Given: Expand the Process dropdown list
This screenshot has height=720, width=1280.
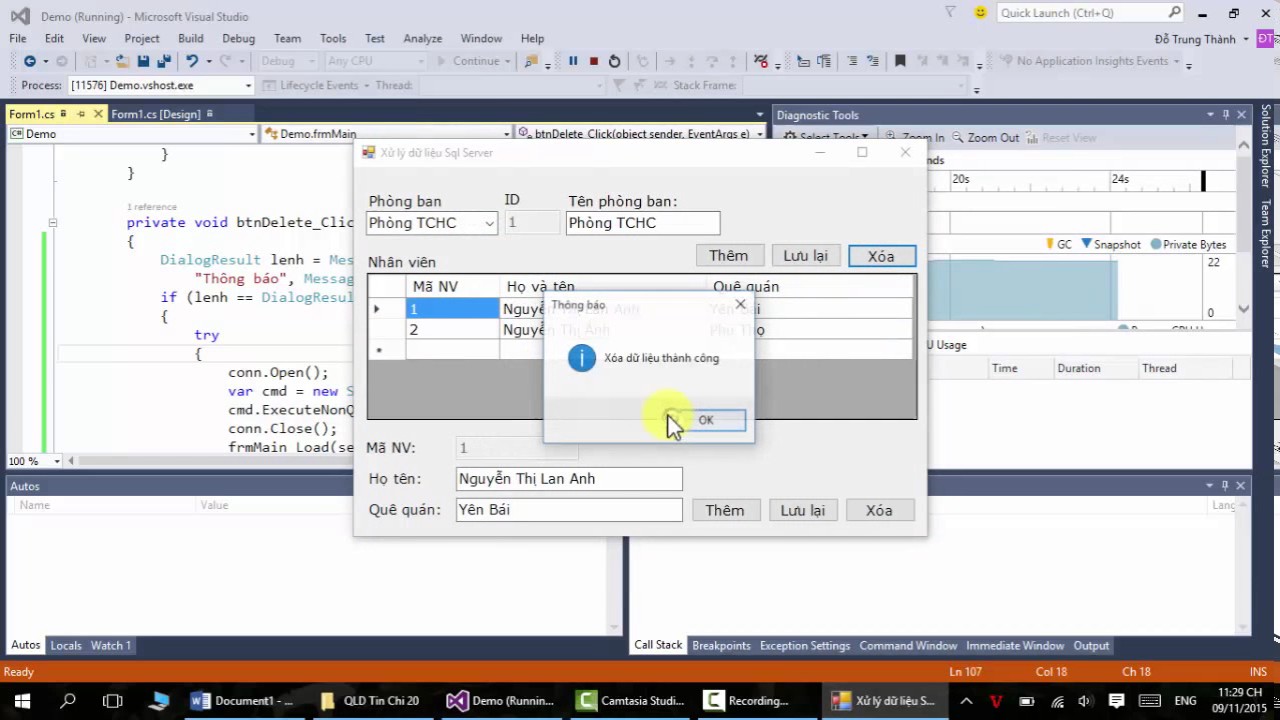Looking at the screenshot, I should pyautogui.click(x=248, y=86).
